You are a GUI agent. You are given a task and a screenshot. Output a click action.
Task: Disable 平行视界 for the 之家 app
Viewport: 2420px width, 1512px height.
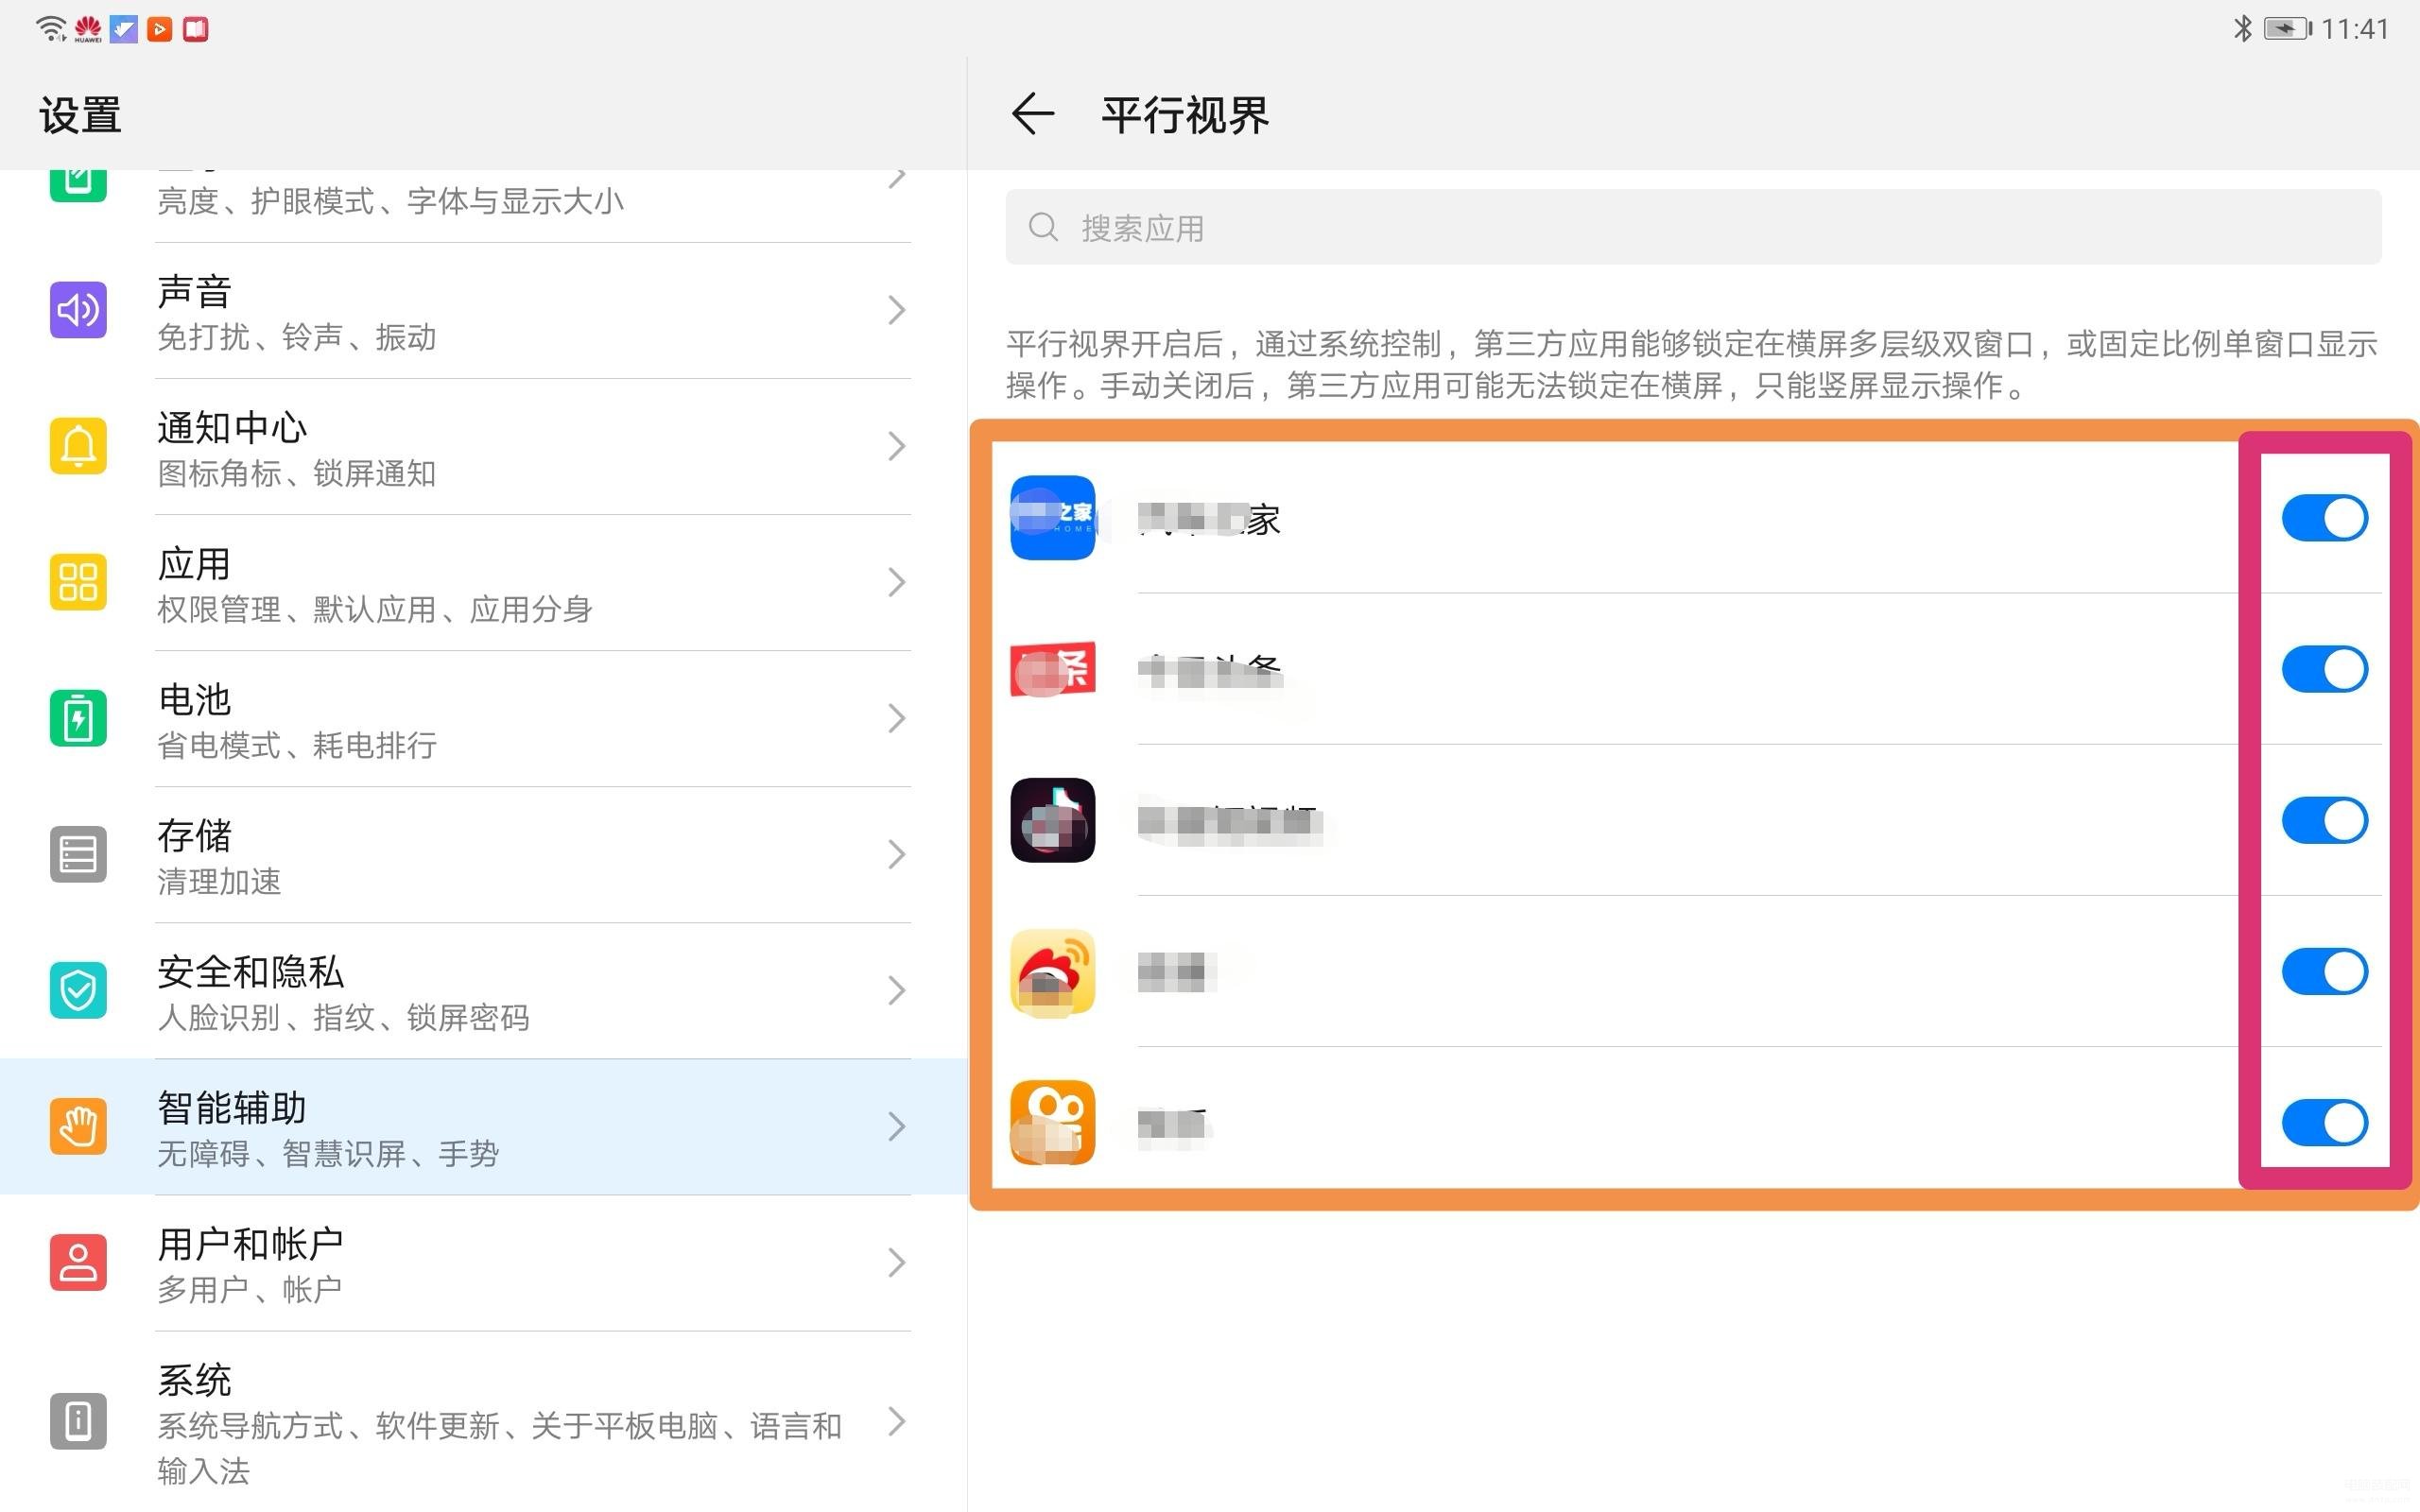click(2324, 518)
